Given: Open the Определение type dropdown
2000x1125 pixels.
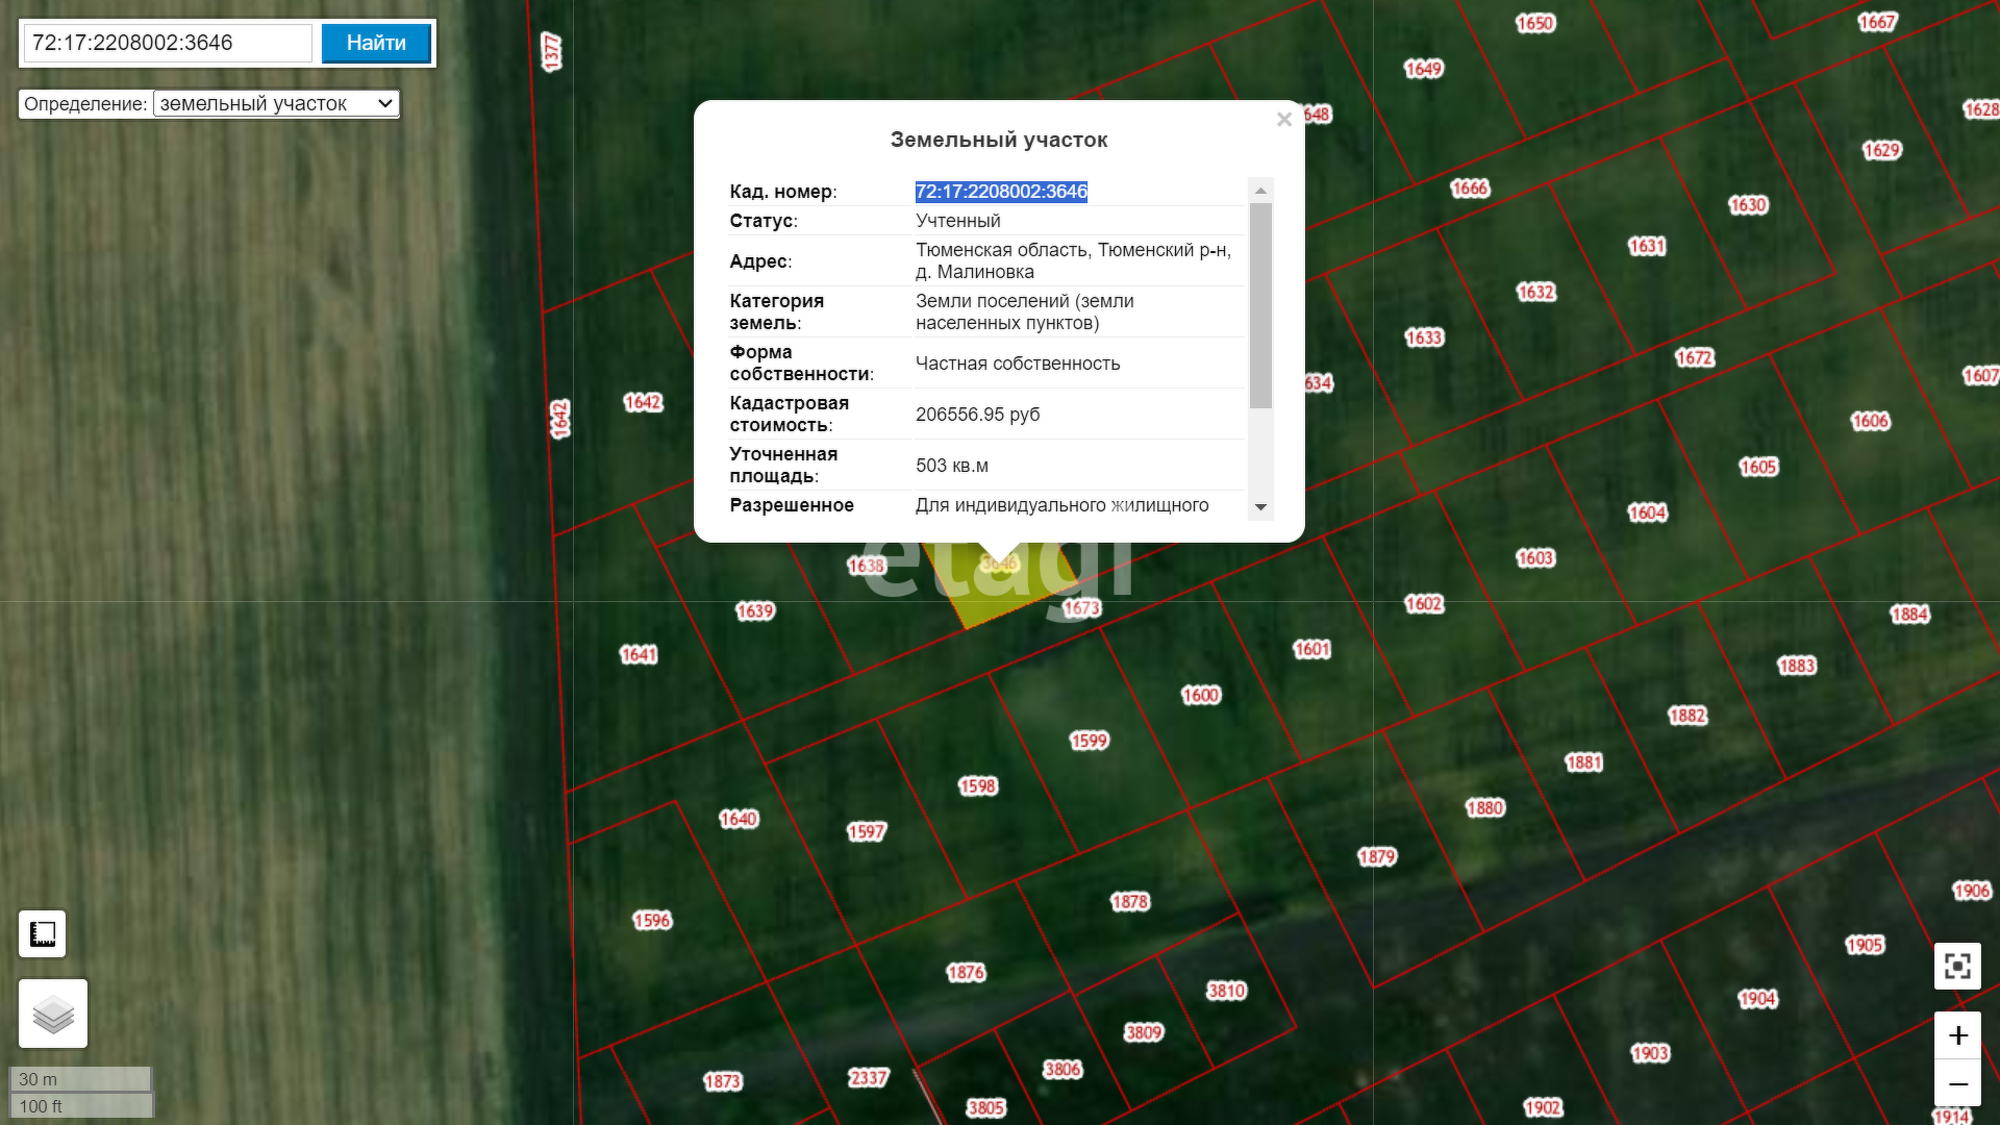Looking at the screenshot, I should click(276, 104).
